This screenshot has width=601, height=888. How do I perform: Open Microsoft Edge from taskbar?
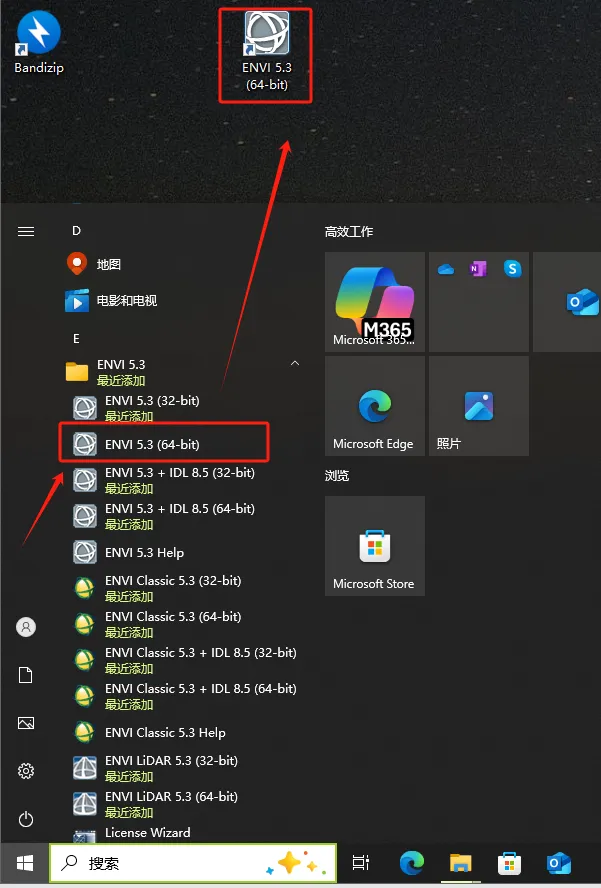pos(412,863)
